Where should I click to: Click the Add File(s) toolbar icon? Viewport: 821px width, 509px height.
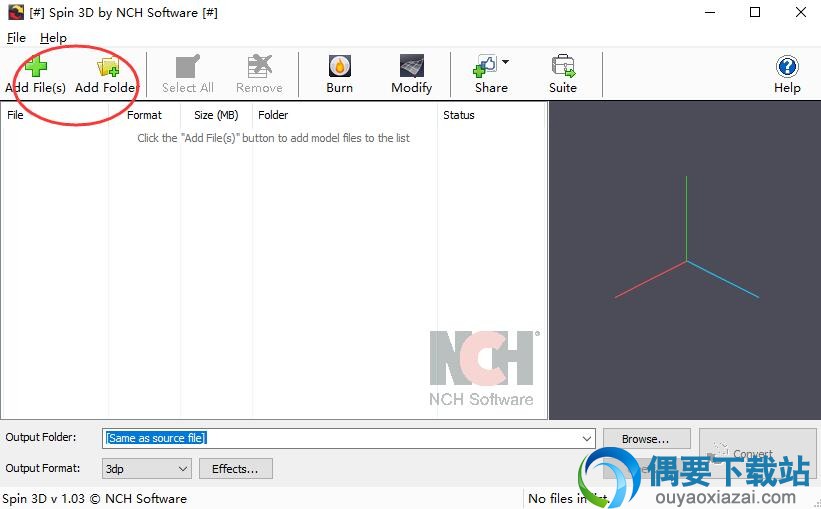(x=36, y=67)
